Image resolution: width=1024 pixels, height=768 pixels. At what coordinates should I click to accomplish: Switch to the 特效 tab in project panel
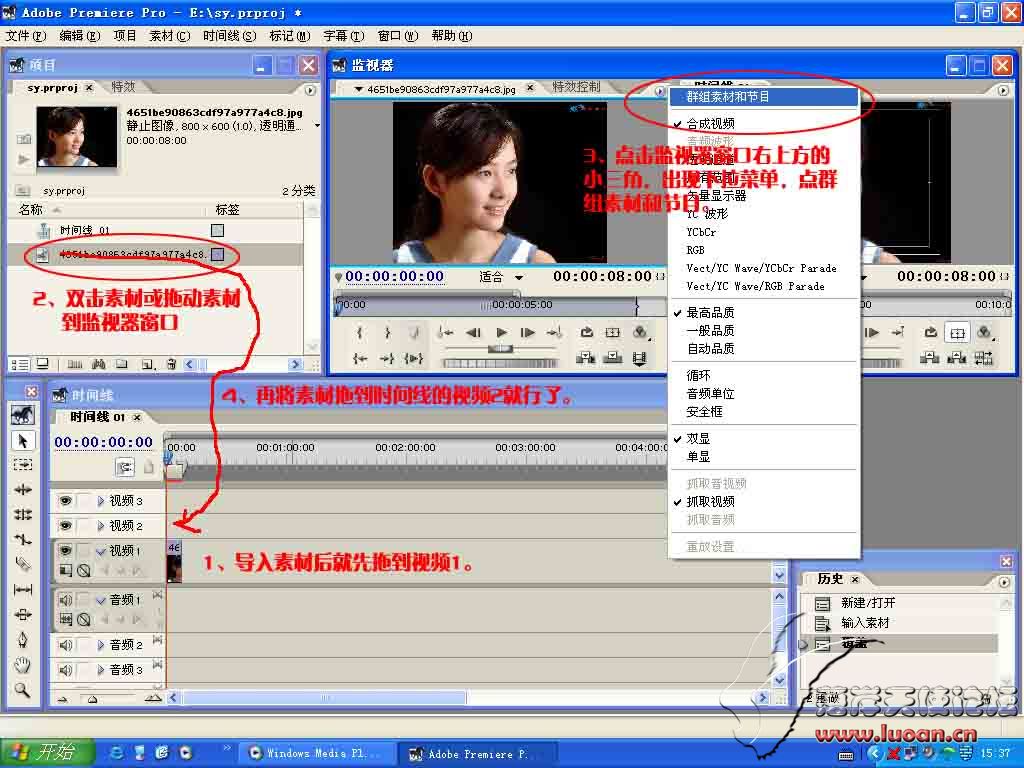click(x=123, y=86)
